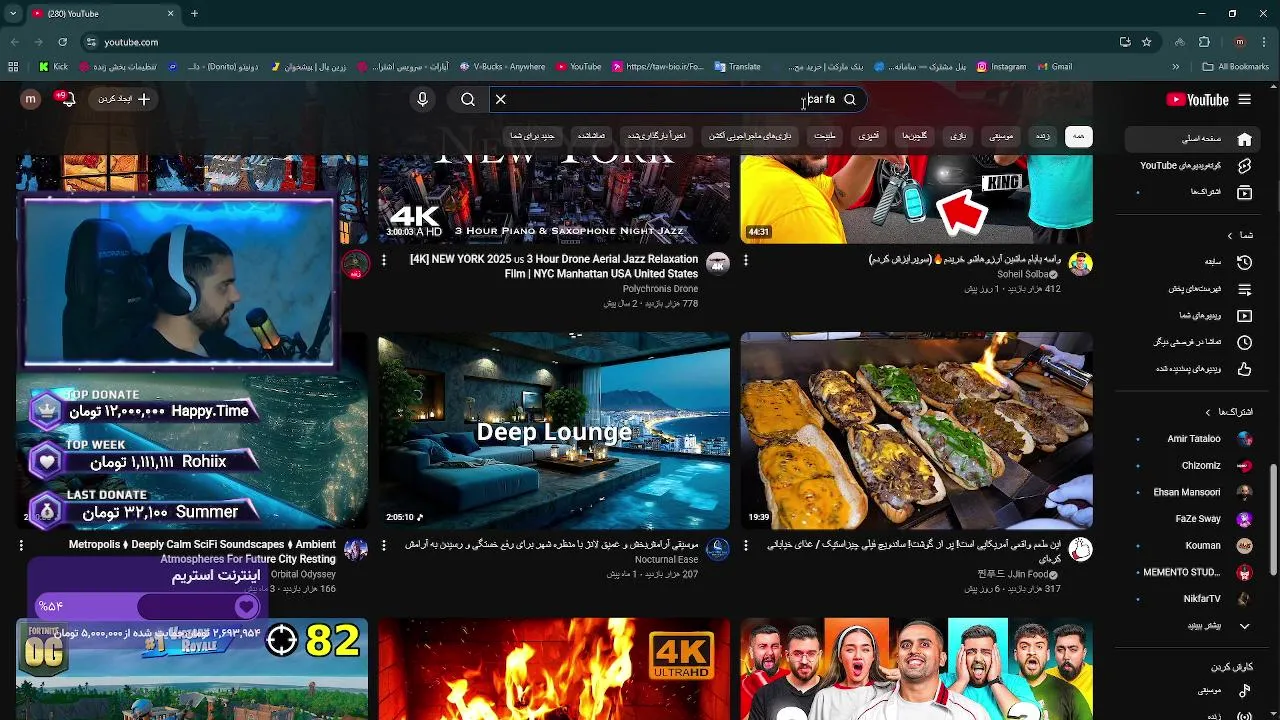Screen dimensions: 1280x720
Task: Open Instagram bookmark
Action: pyautogui.click(x=1001, y=67)
